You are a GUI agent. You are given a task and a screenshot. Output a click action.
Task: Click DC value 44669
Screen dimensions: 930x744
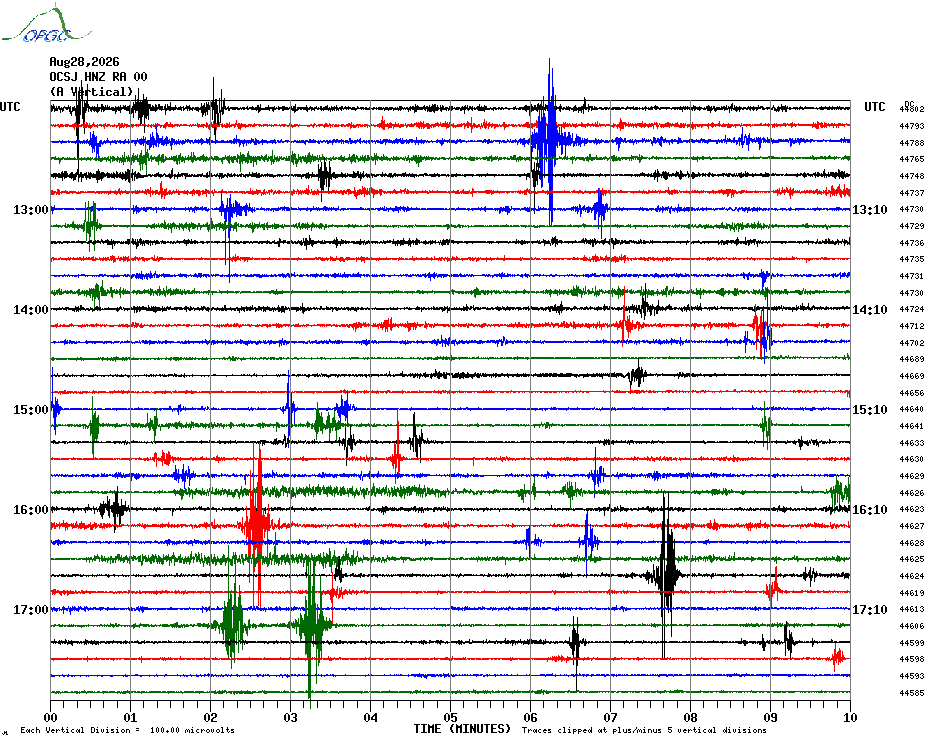pyautogui.click(x=912, y=377)
